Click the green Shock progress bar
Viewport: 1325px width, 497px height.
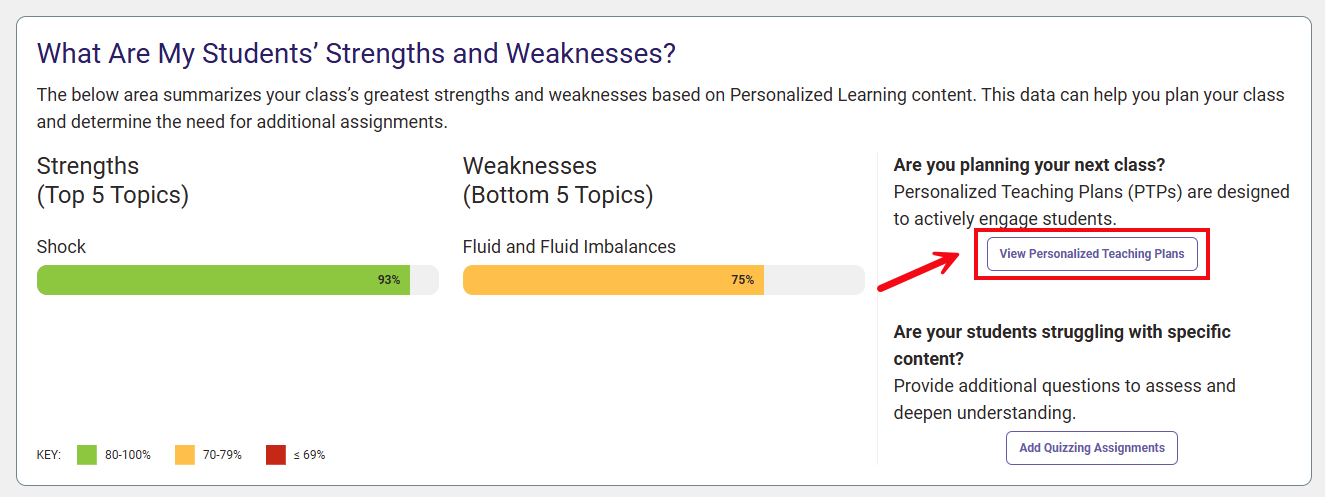[222, 280]
